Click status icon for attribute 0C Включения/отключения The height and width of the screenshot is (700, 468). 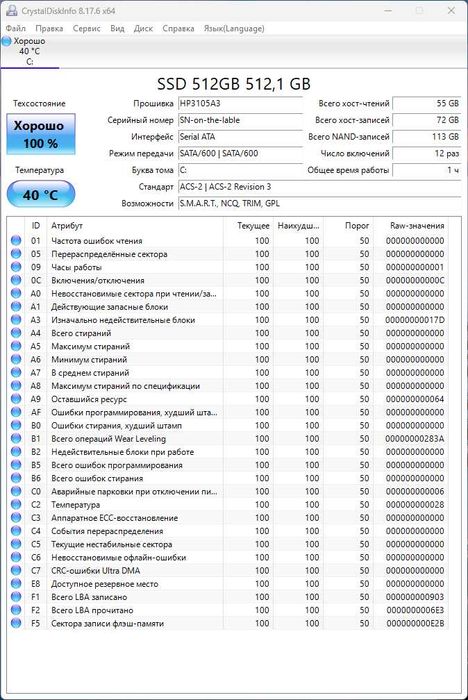16,280
